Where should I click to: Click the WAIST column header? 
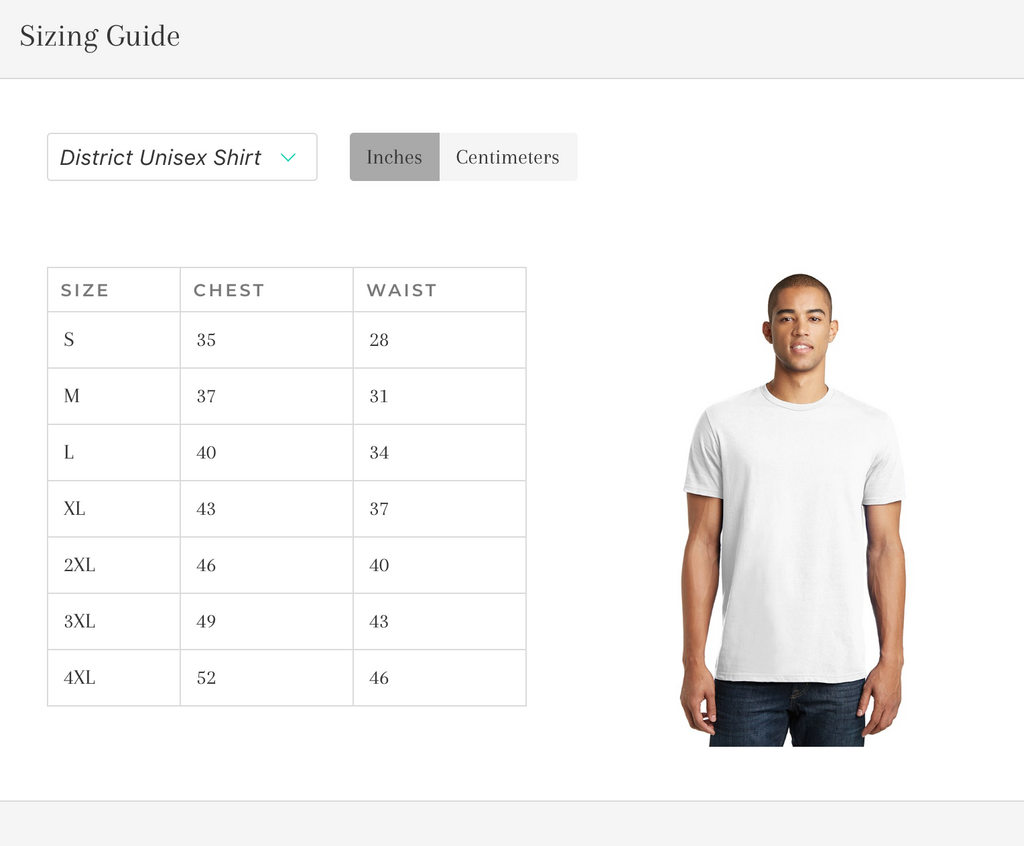coord(402,290)
